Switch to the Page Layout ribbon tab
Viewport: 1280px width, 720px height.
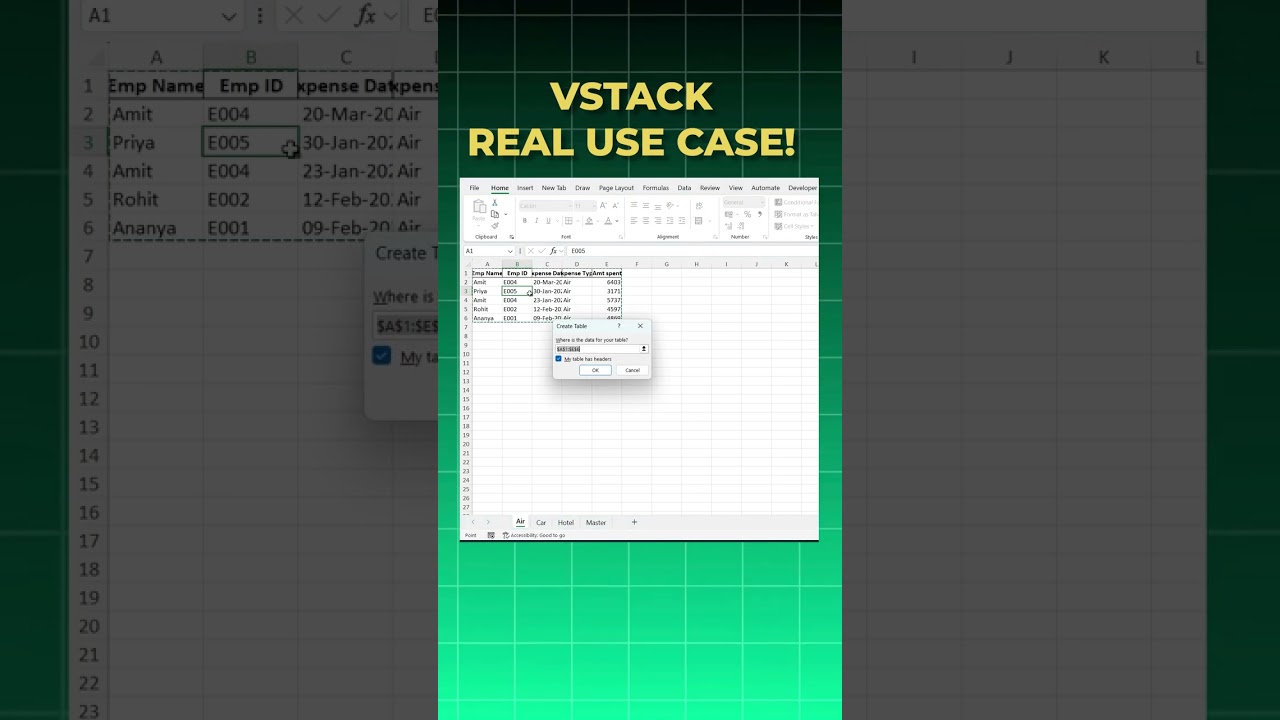pyautogui.click(x=616, y=188)
